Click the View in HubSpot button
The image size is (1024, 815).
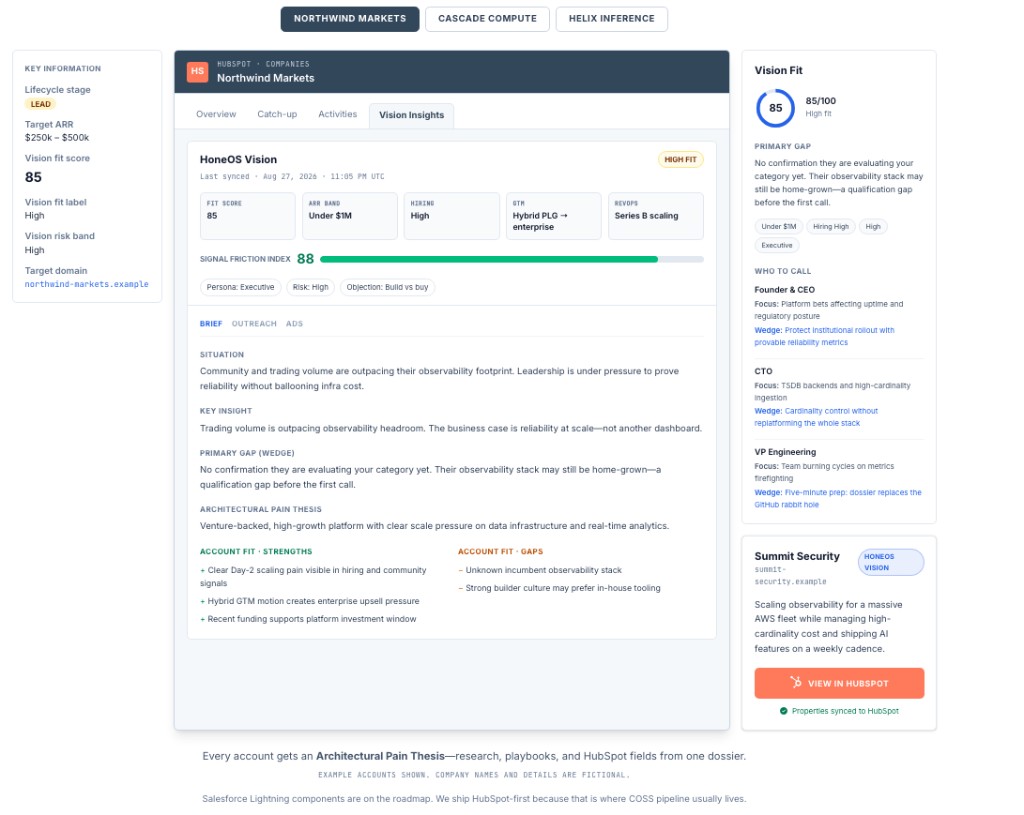(839, 683)
